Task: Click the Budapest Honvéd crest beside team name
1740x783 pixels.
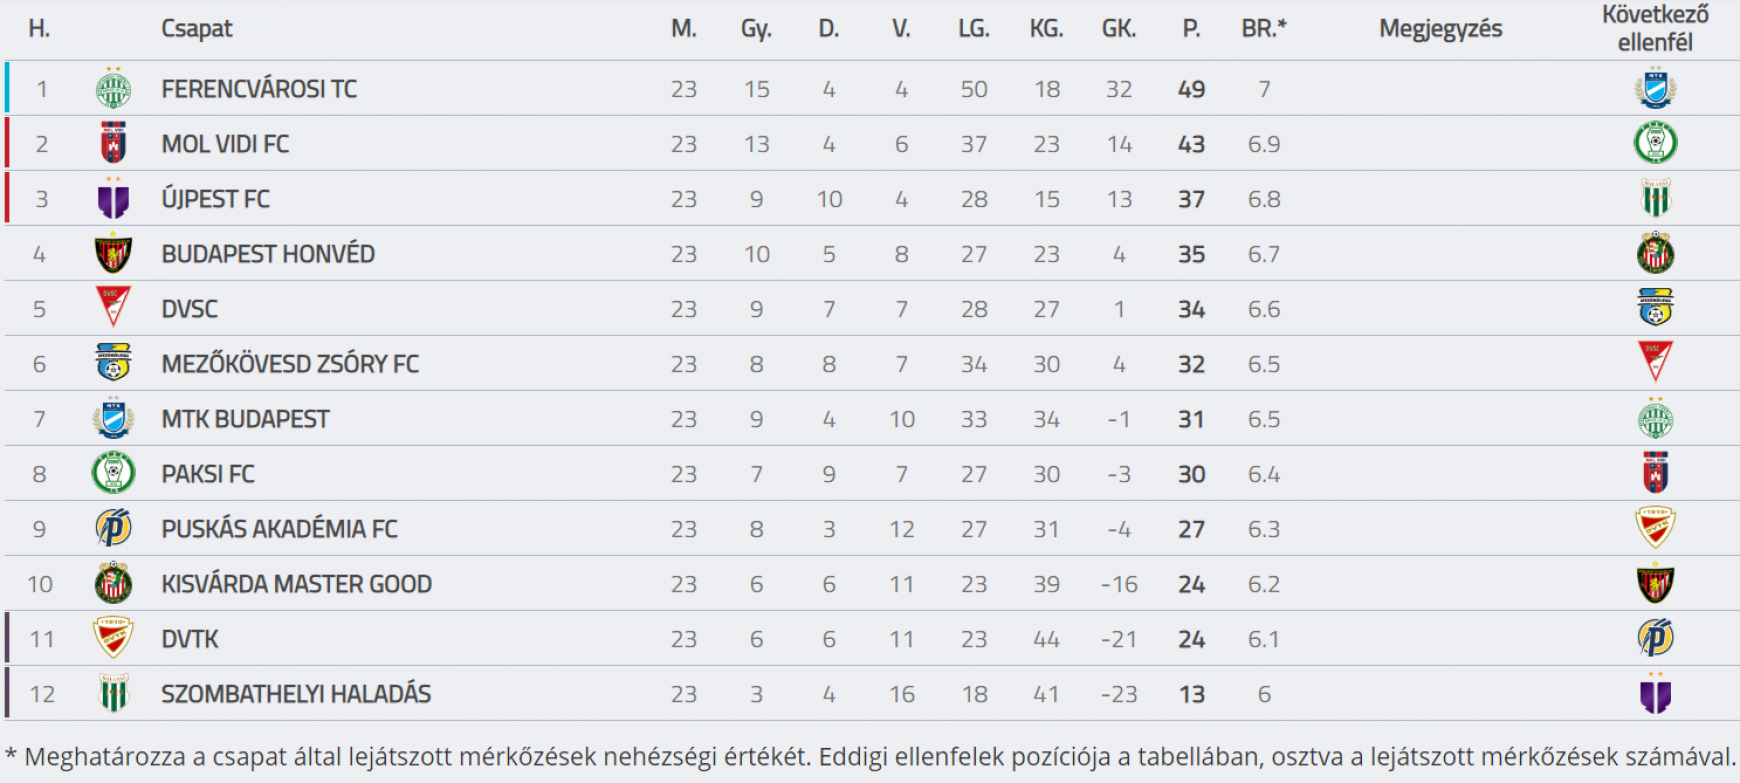Action: point(113,254)
